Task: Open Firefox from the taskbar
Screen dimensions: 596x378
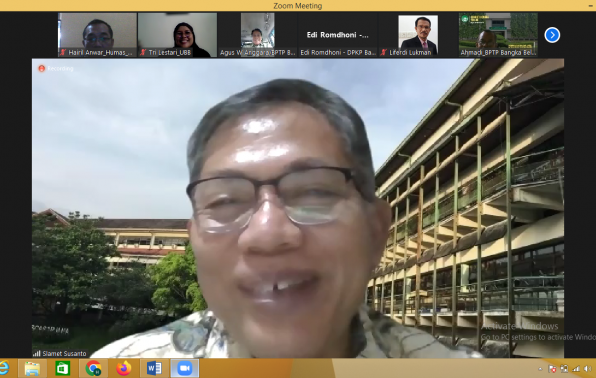Action: pyautogui.click(x=124, y=368)
